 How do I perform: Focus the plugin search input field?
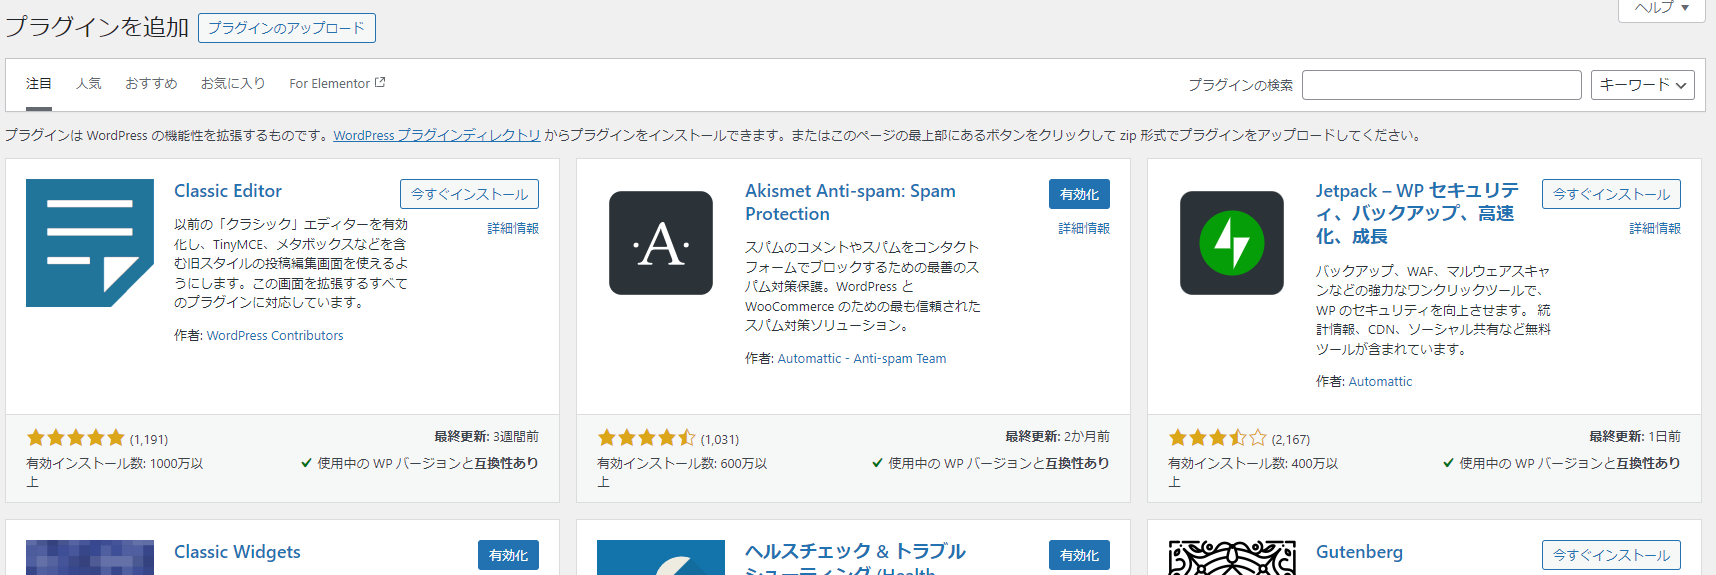click(x=1441, y=85)
